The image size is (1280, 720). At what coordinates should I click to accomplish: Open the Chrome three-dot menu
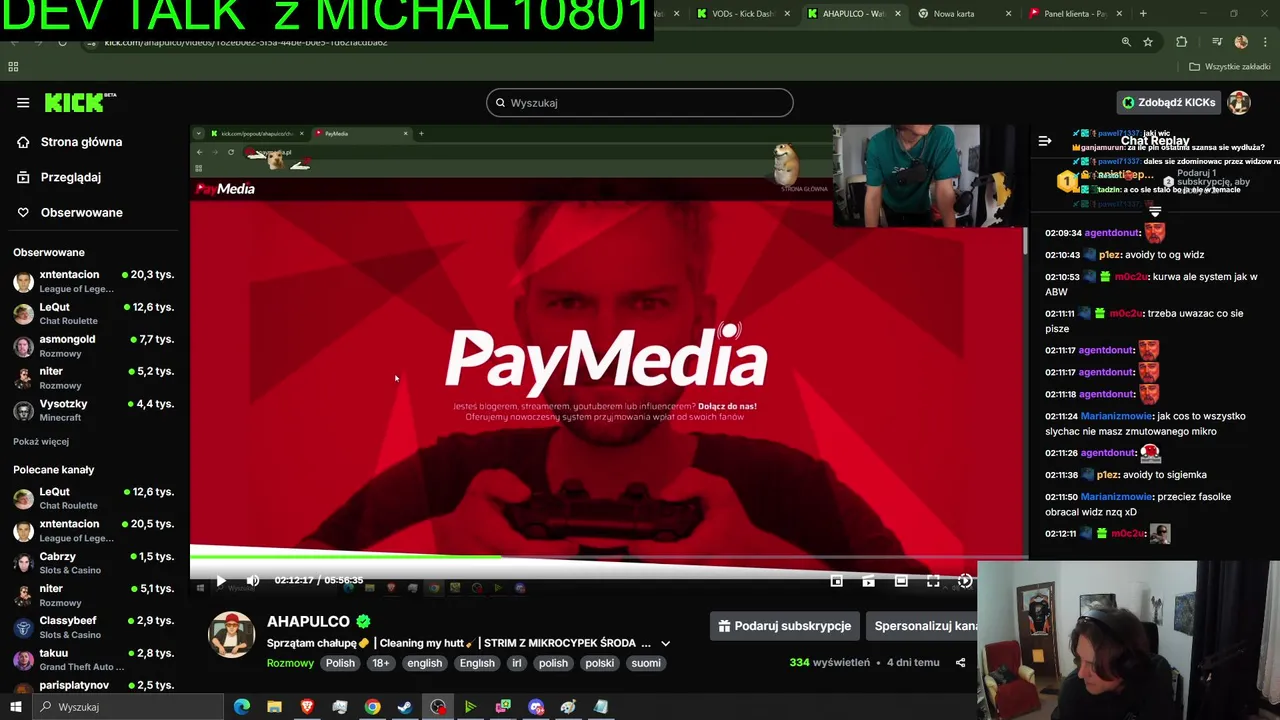tap(1266, 42)
